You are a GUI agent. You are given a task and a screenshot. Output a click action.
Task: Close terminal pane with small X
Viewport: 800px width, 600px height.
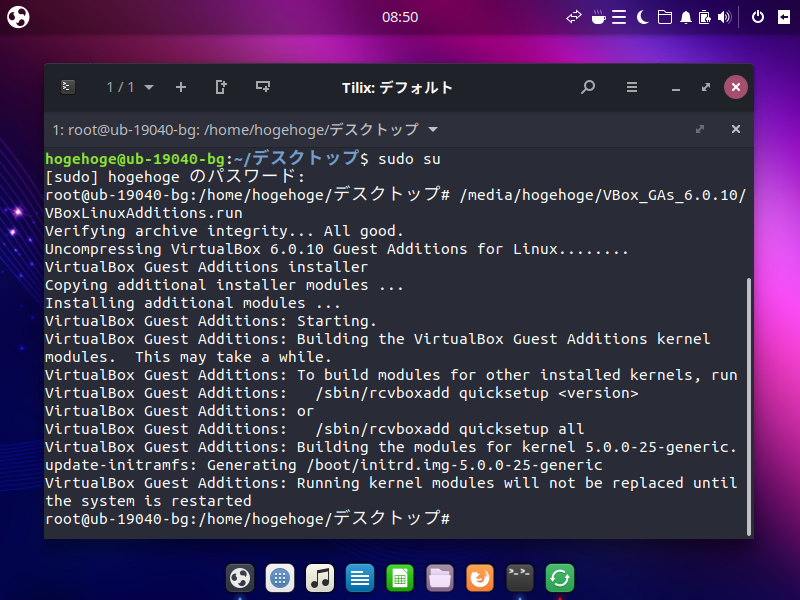[736, 129]
